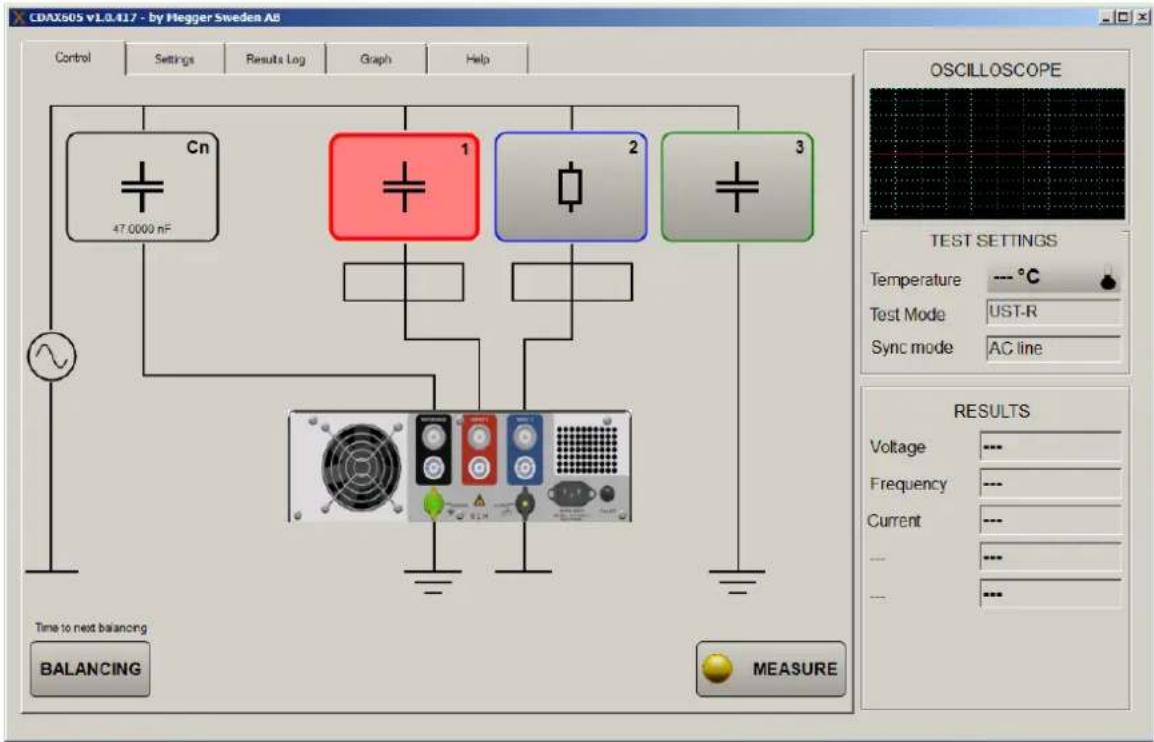
Task: Click the warning triangle on instrument panel
Action: click(480, 501)
